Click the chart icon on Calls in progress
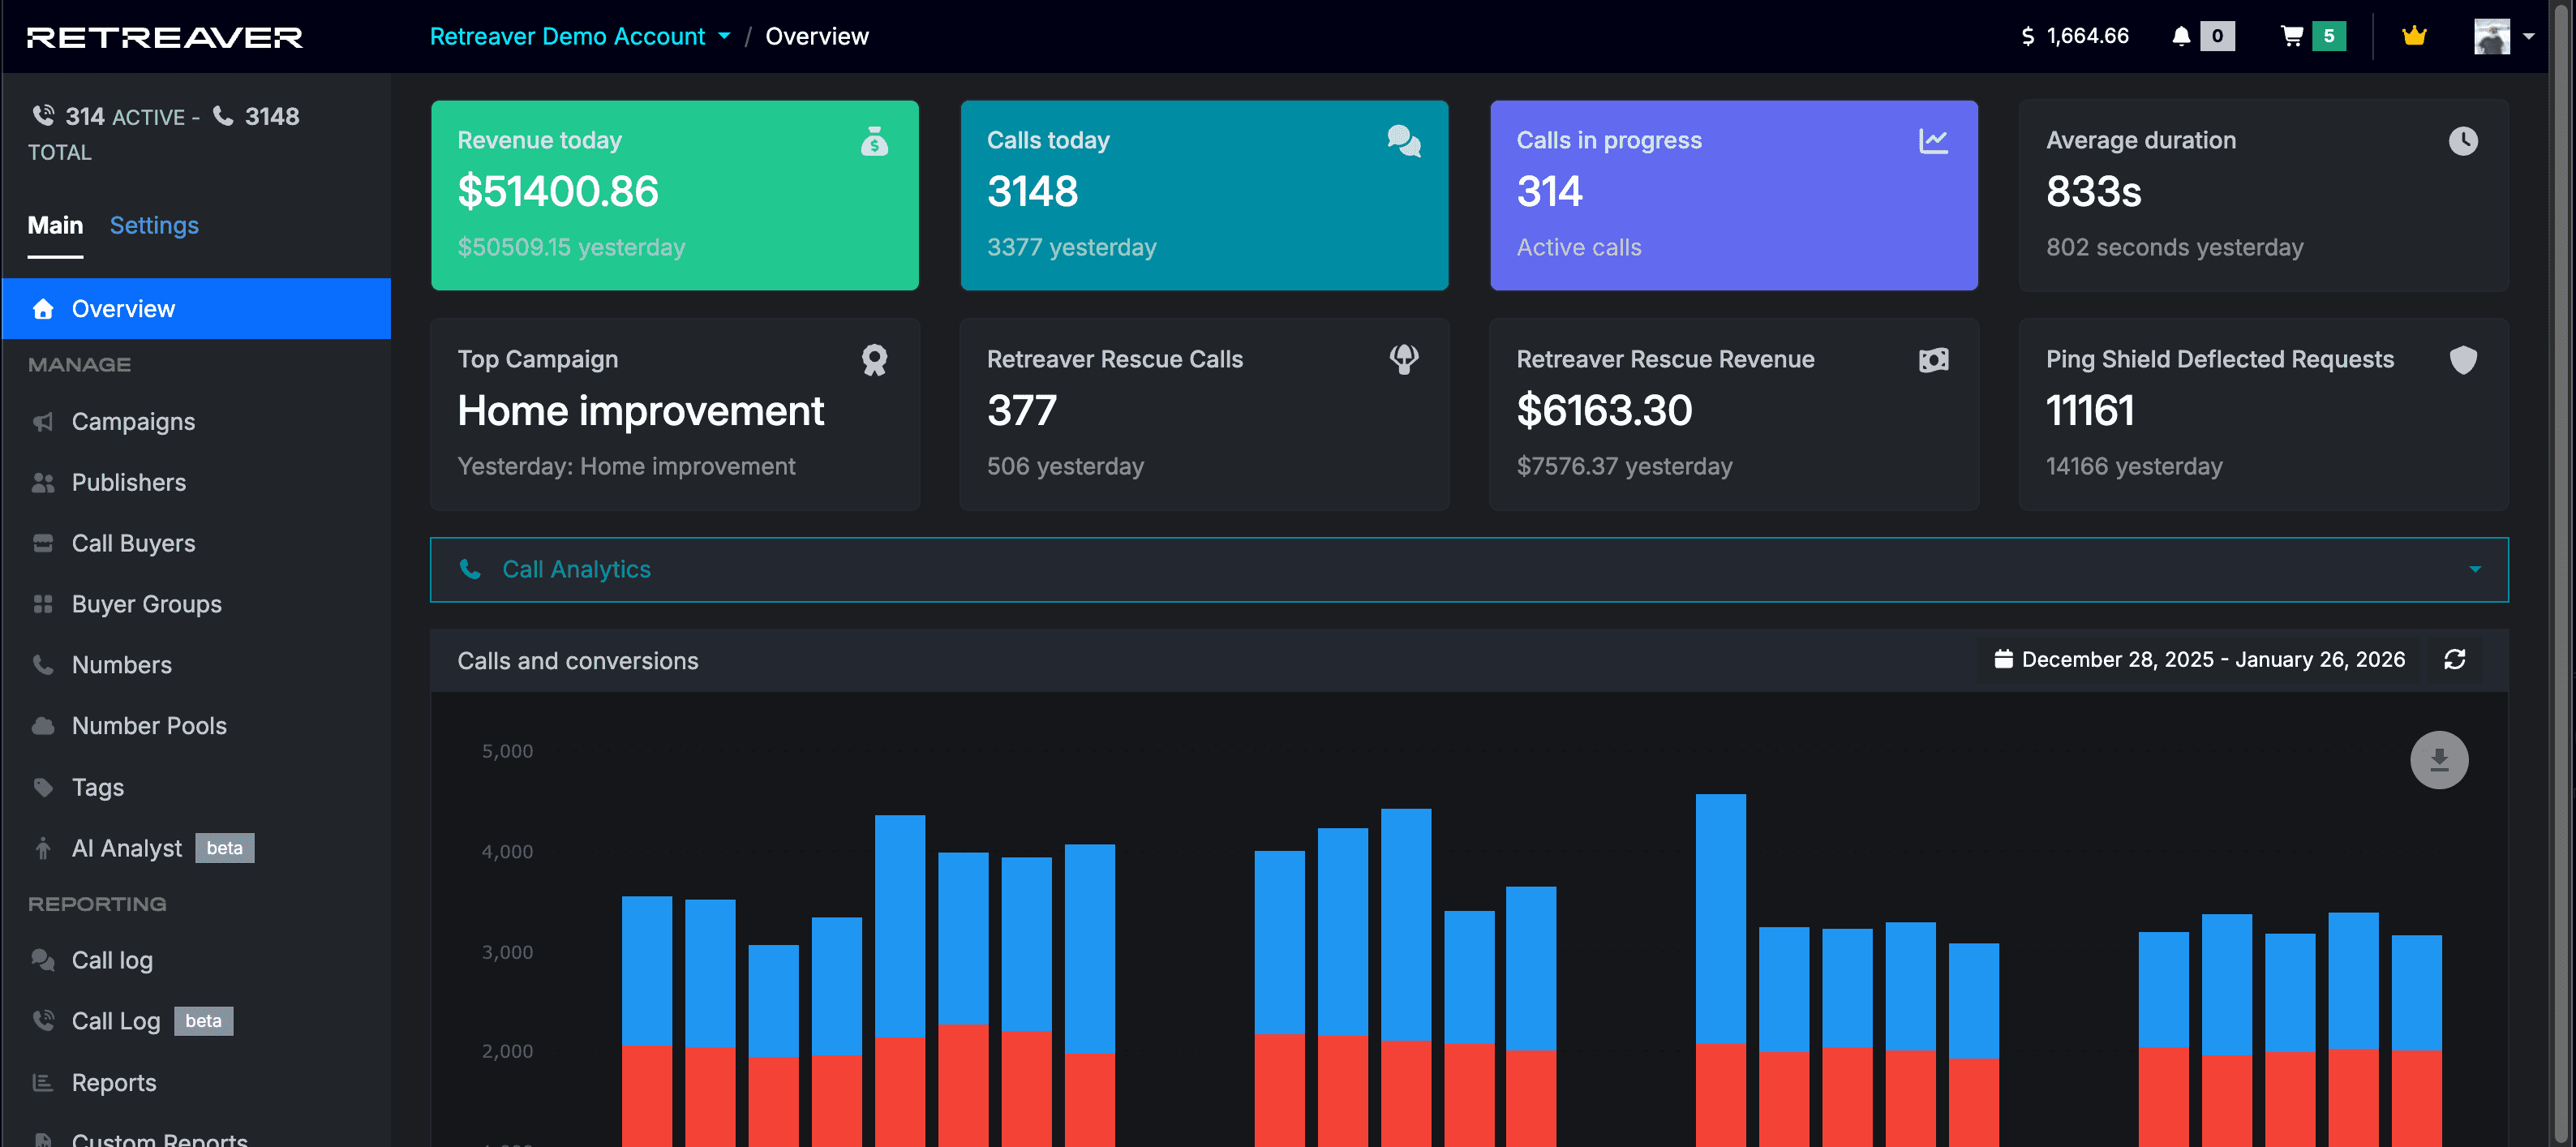The height and width of the screenshot is (1147, 2576). (x=1933, y=141)
